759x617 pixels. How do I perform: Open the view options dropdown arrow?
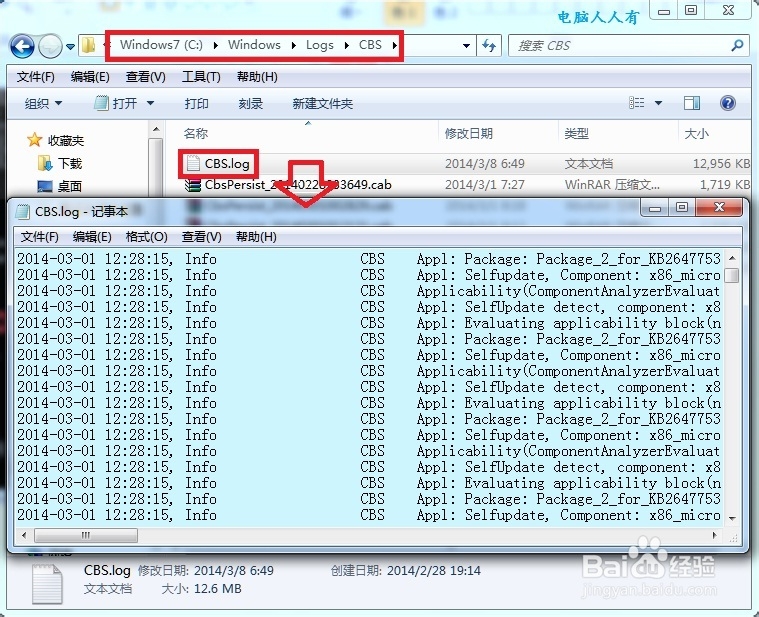[658, 103]
